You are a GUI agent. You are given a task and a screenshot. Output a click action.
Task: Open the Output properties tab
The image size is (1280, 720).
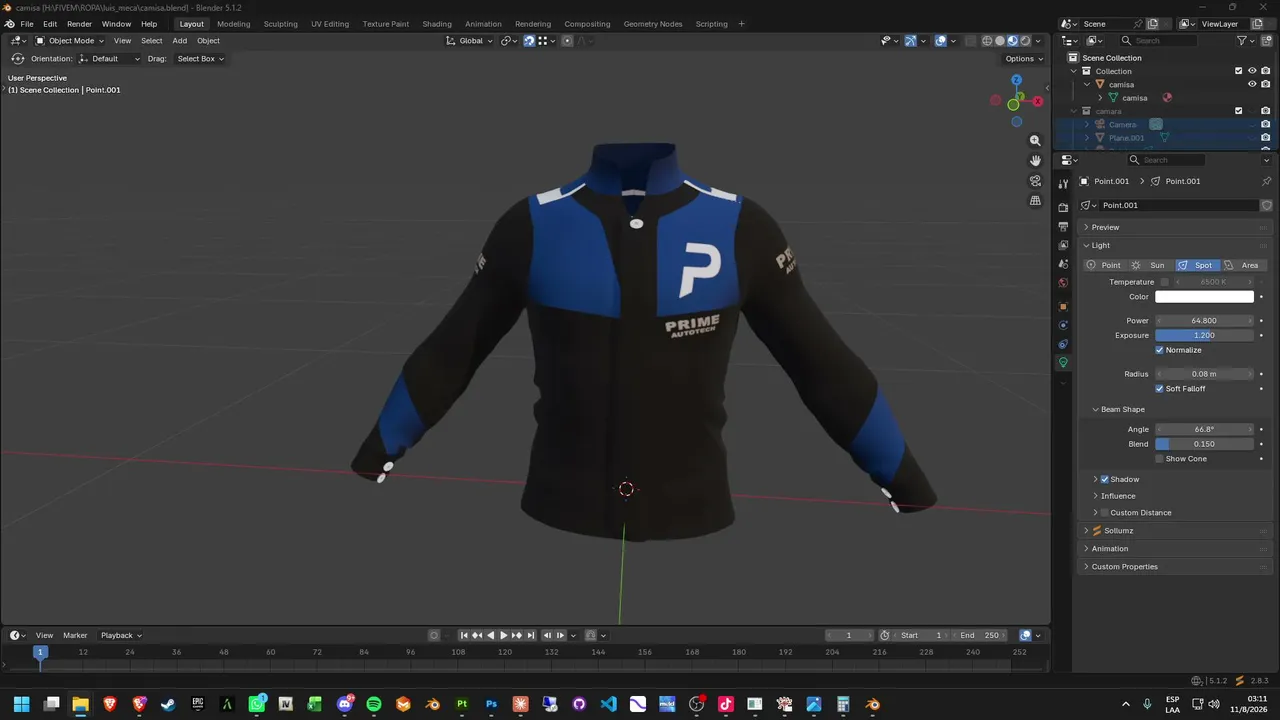[x=1063, y=226]
